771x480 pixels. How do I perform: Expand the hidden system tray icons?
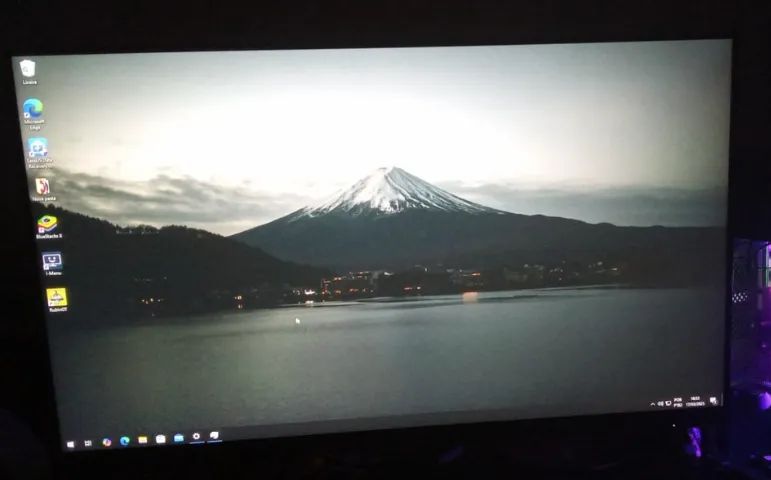click(x=652, y=404)
